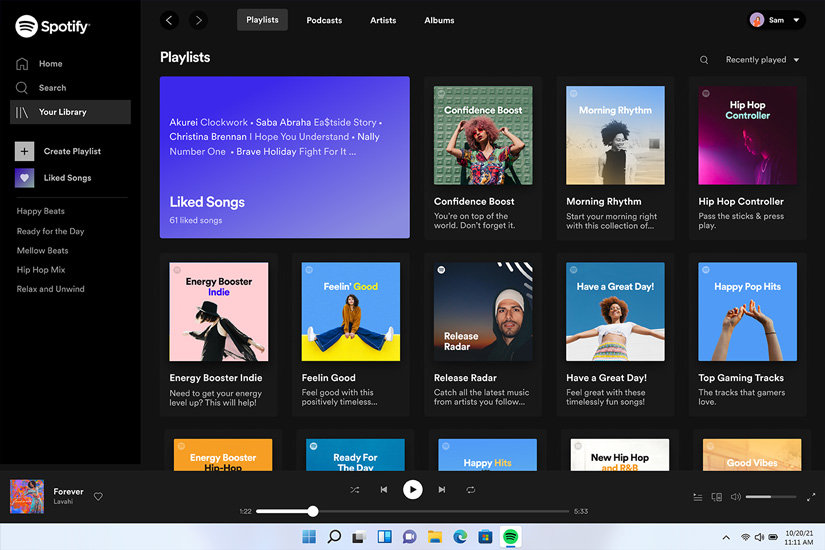
Task: Open File Explorer from taskbar
Action: (x=435, y=537)
